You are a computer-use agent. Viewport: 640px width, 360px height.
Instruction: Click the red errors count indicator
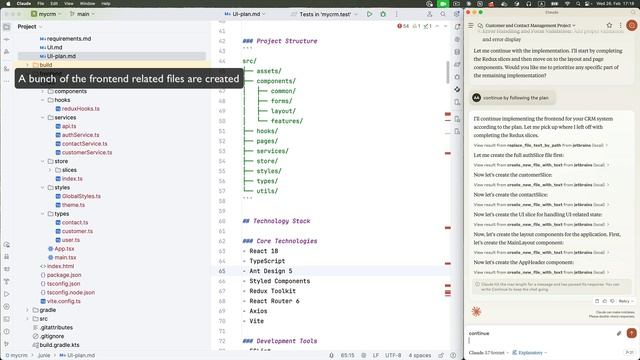click(403, 26)
